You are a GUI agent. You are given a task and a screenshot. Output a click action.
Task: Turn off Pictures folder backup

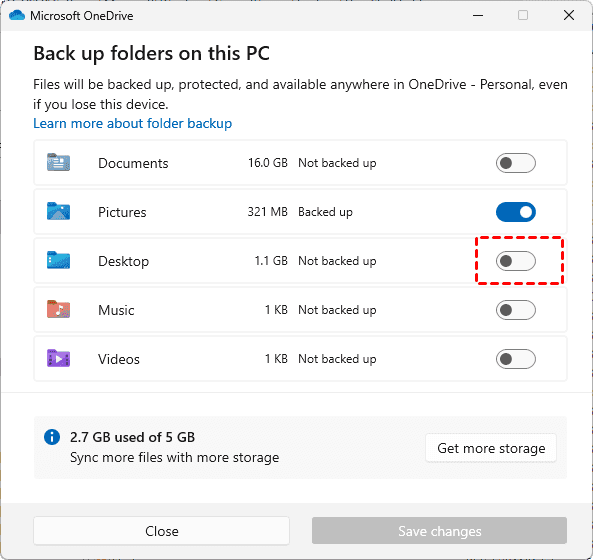(x=515, y=212)
